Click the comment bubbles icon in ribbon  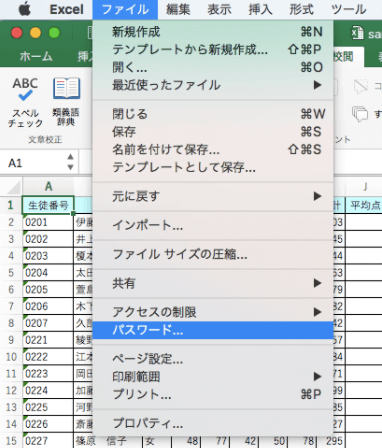coord(360,114)
